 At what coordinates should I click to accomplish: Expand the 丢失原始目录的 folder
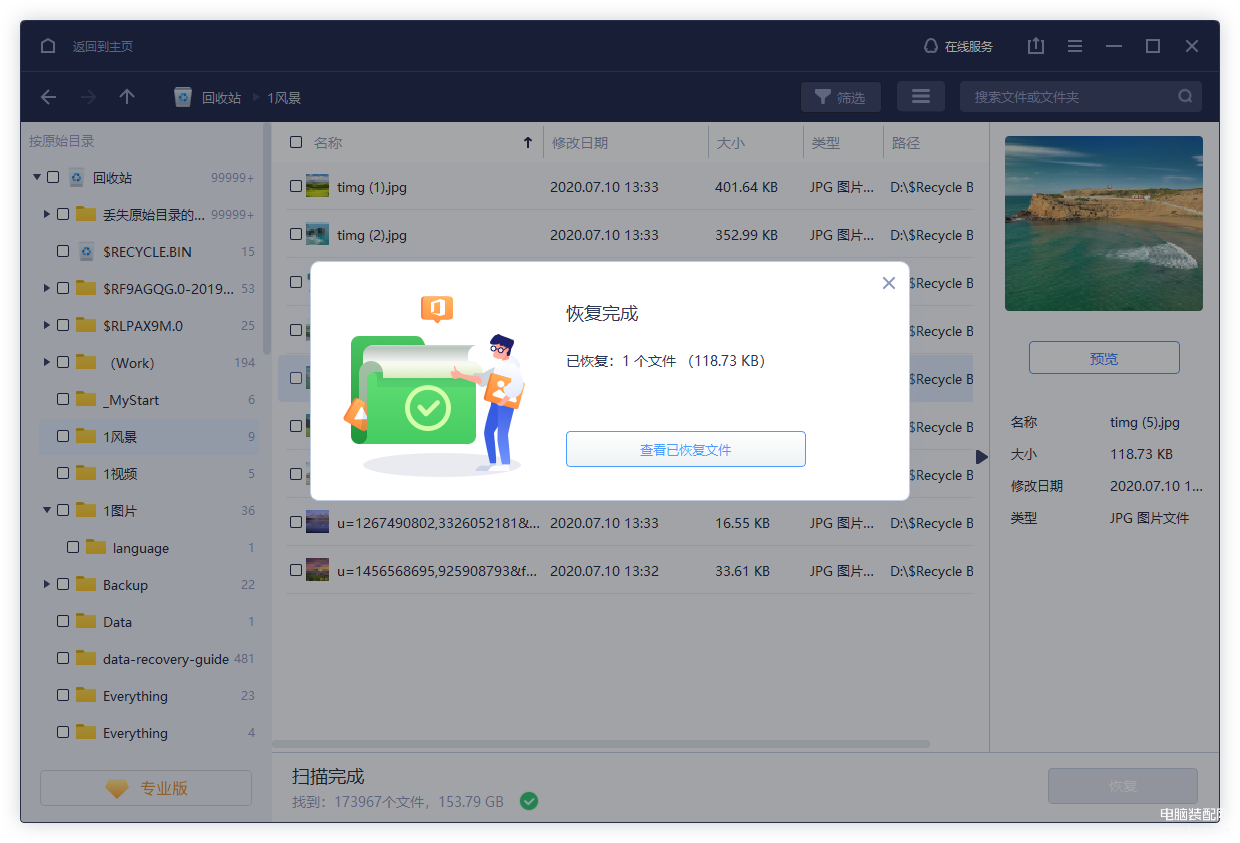tap(47, 214)
